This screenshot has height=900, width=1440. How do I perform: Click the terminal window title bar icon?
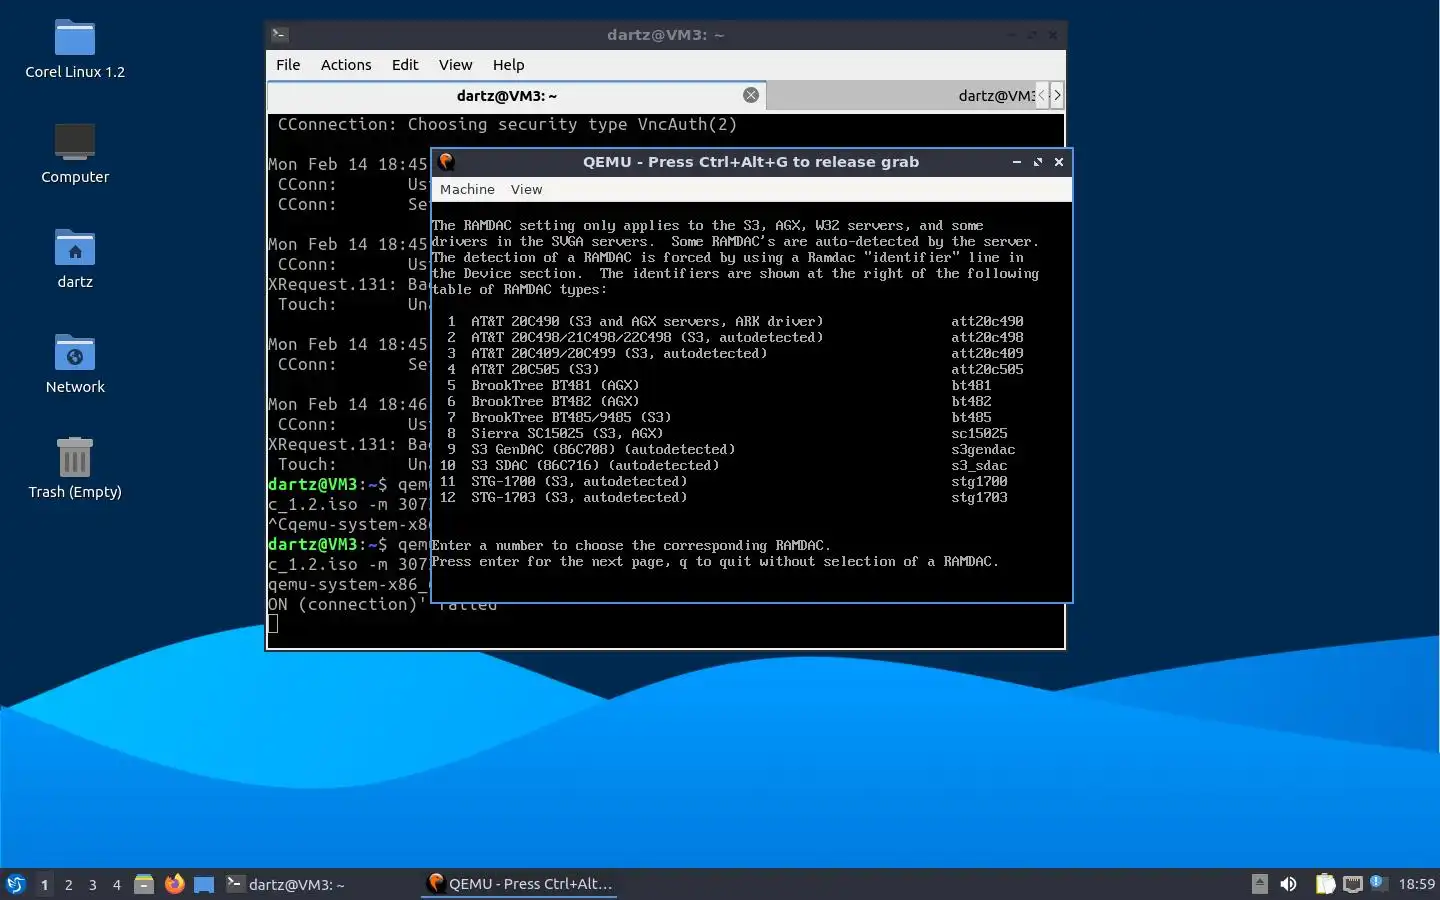[x=280, y=34]
